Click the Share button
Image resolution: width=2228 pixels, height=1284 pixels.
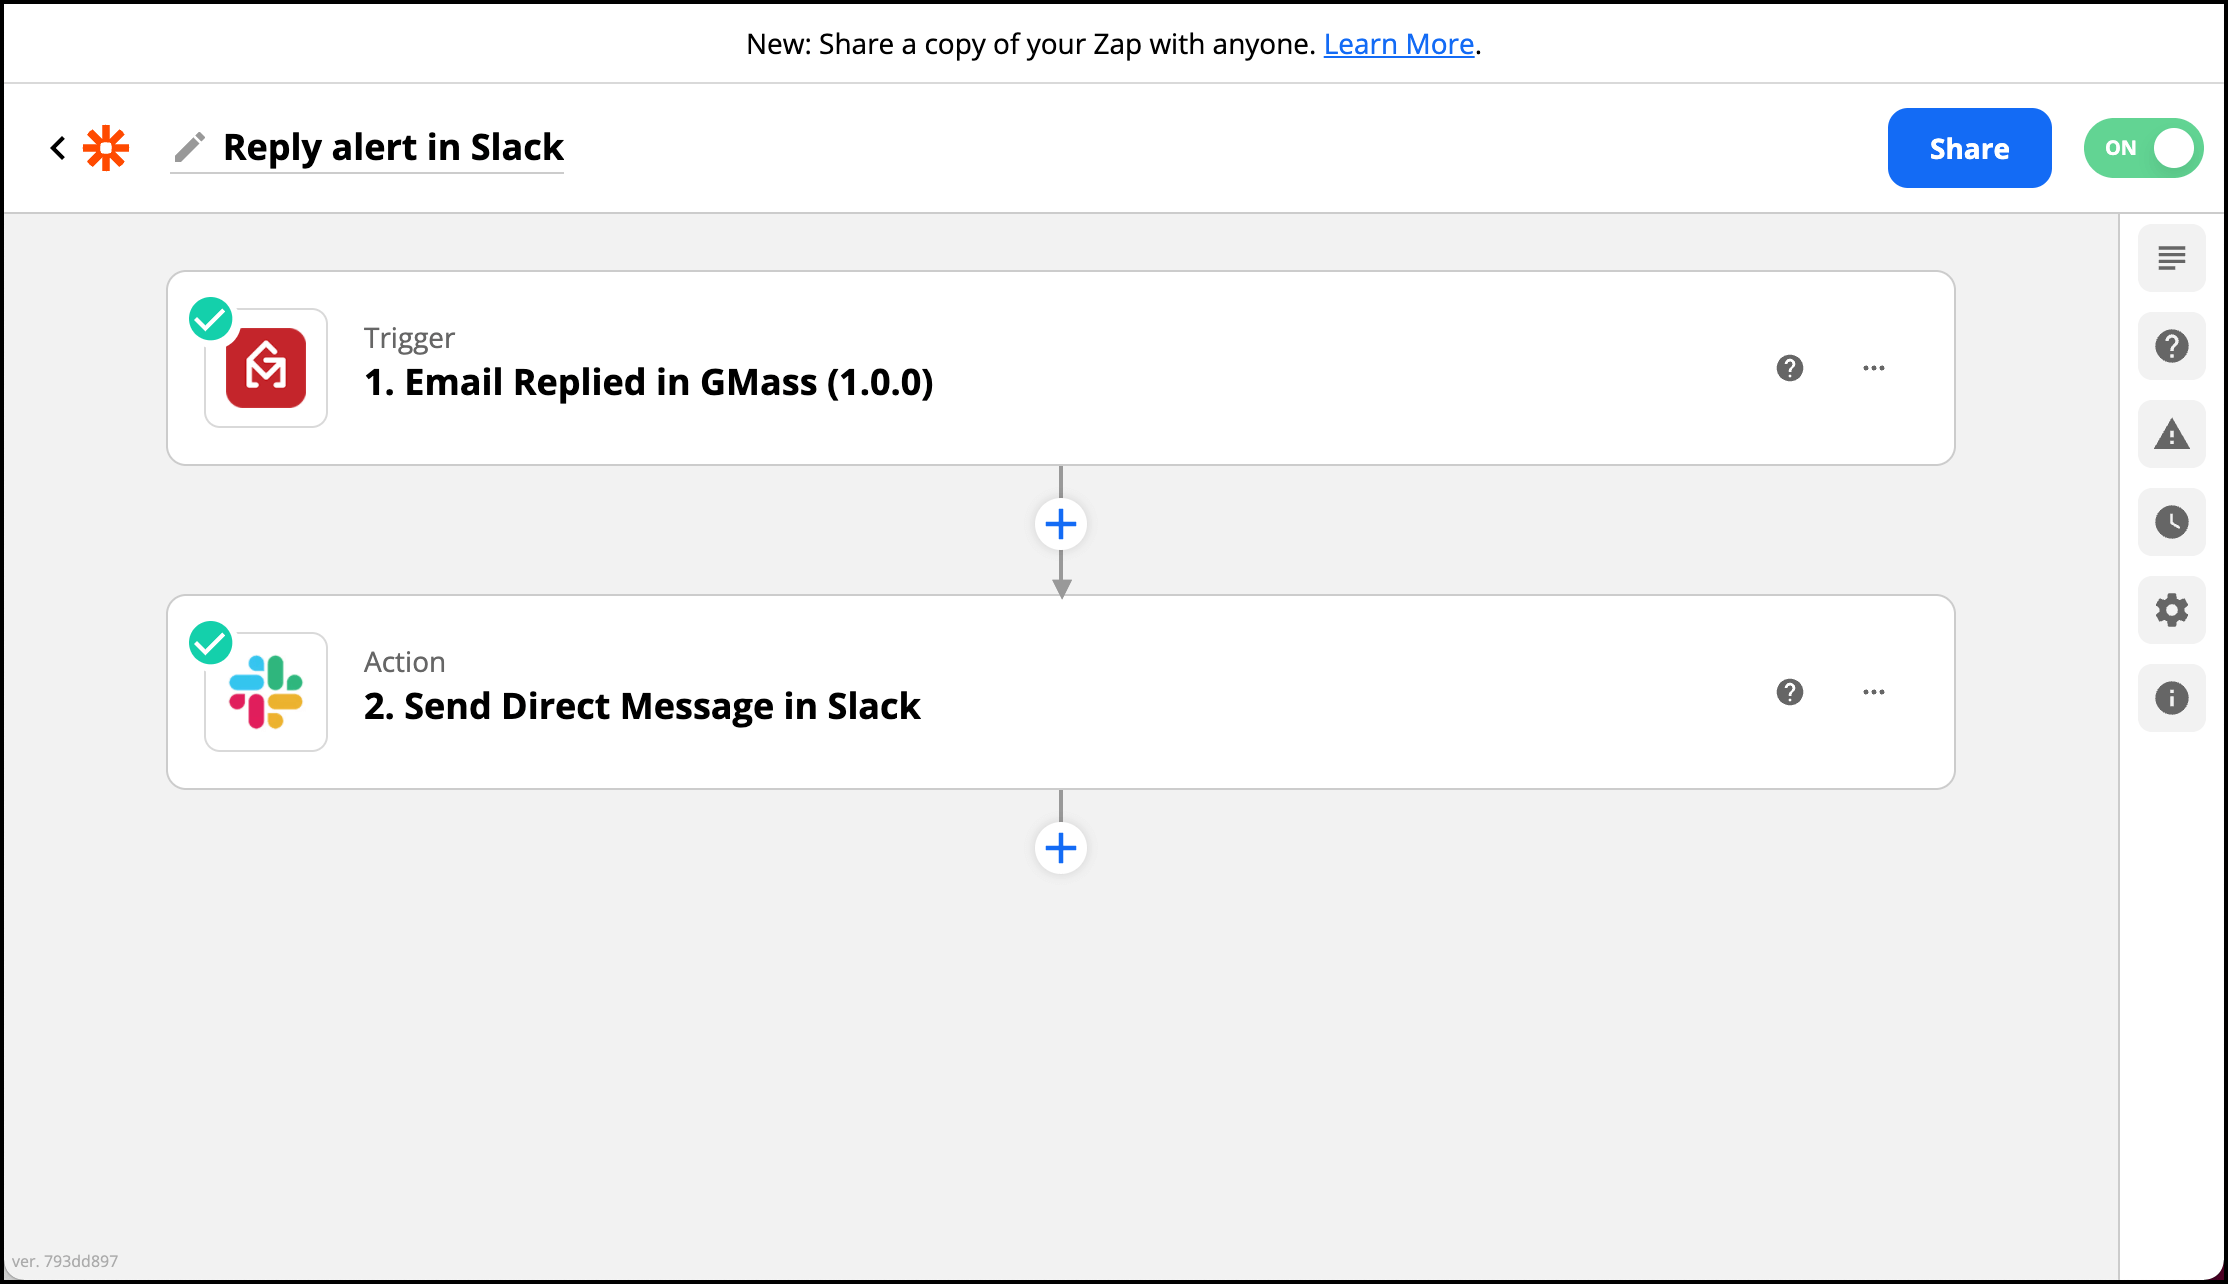1969,148
